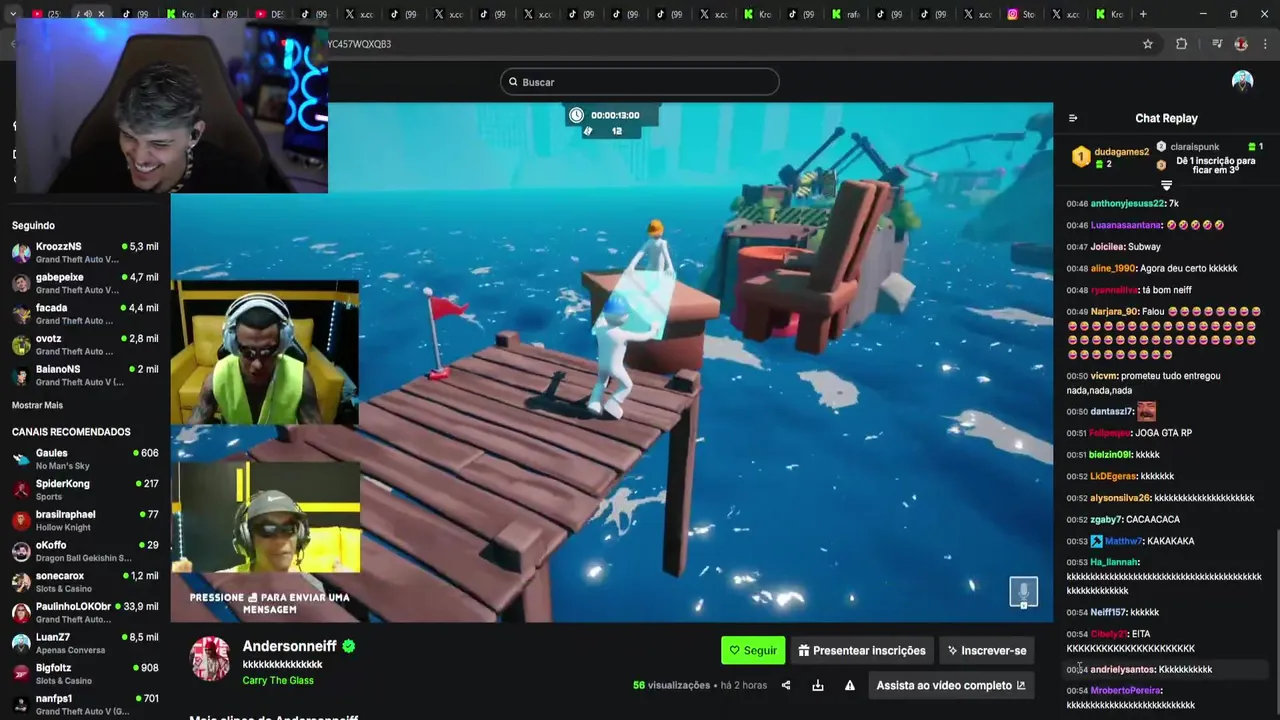This screenshot has height=720, width=1280.
Task: Click the Buscar search field
Action: click(x=640, y=82)
